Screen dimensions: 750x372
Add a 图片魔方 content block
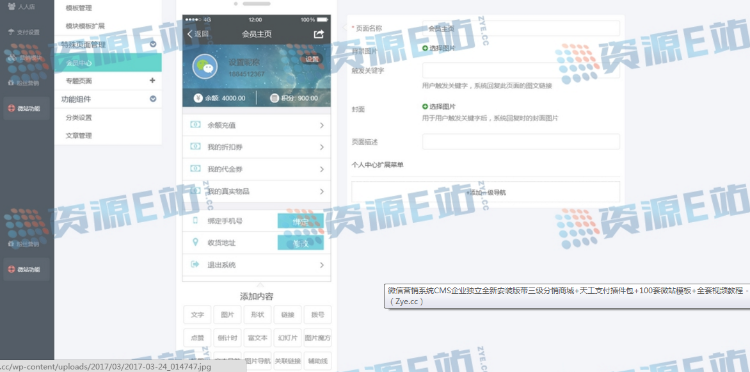pos(318,338)
